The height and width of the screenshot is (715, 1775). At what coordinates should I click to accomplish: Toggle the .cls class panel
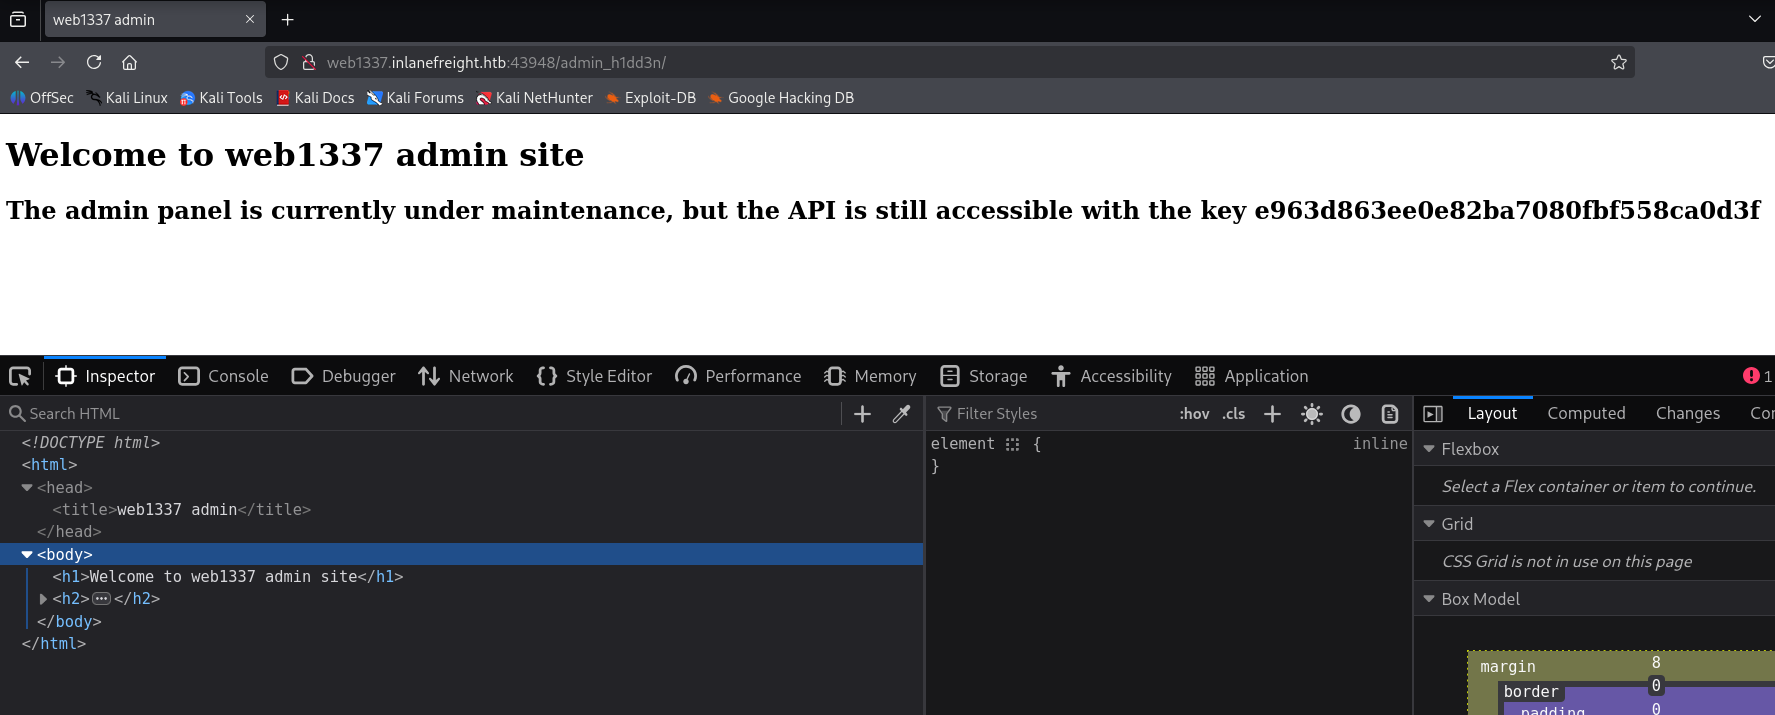(x=1233, y=414)
